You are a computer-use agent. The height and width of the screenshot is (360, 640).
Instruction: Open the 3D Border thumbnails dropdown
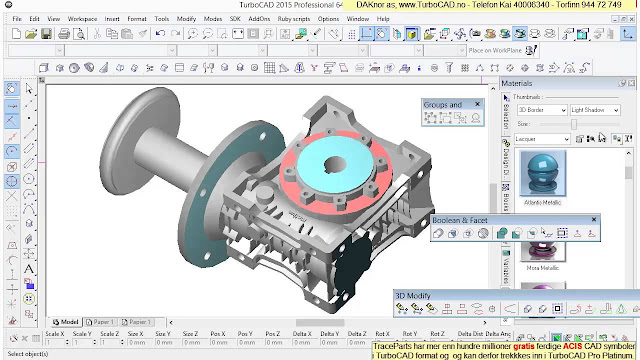click(x=542, y=110)
